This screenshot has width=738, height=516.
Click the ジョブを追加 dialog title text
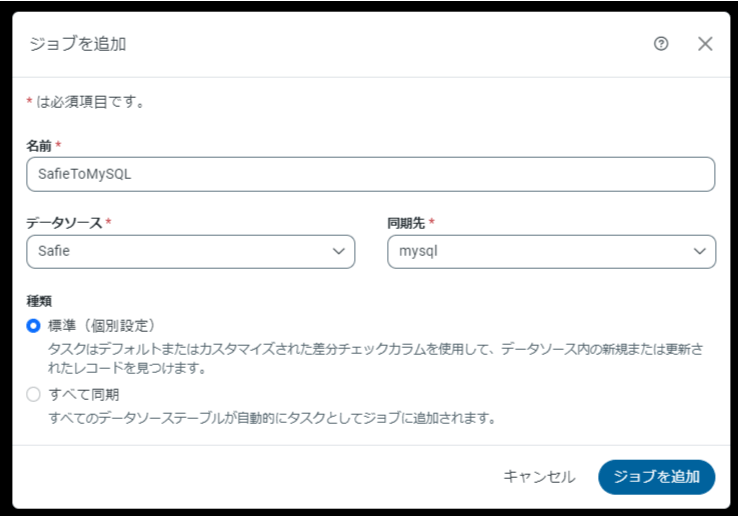[77, 44]
